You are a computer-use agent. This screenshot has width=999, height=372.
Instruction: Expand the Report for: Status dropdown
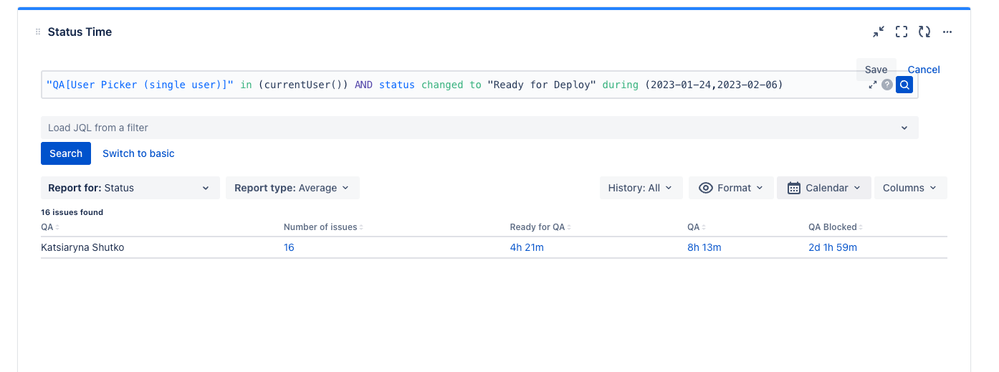[x=130, y=188]
